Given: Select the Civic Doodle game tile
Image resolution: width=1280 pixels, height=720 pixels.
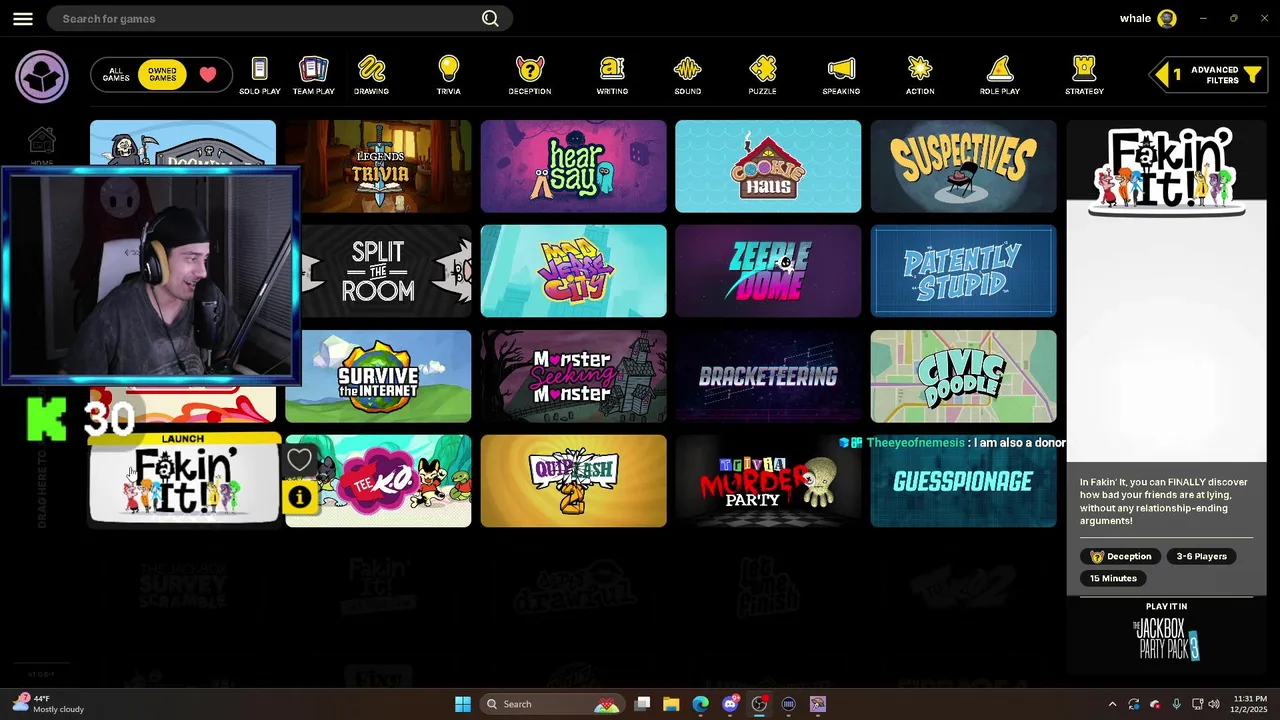Looking at the screenshot, I should tap(963, 376).
